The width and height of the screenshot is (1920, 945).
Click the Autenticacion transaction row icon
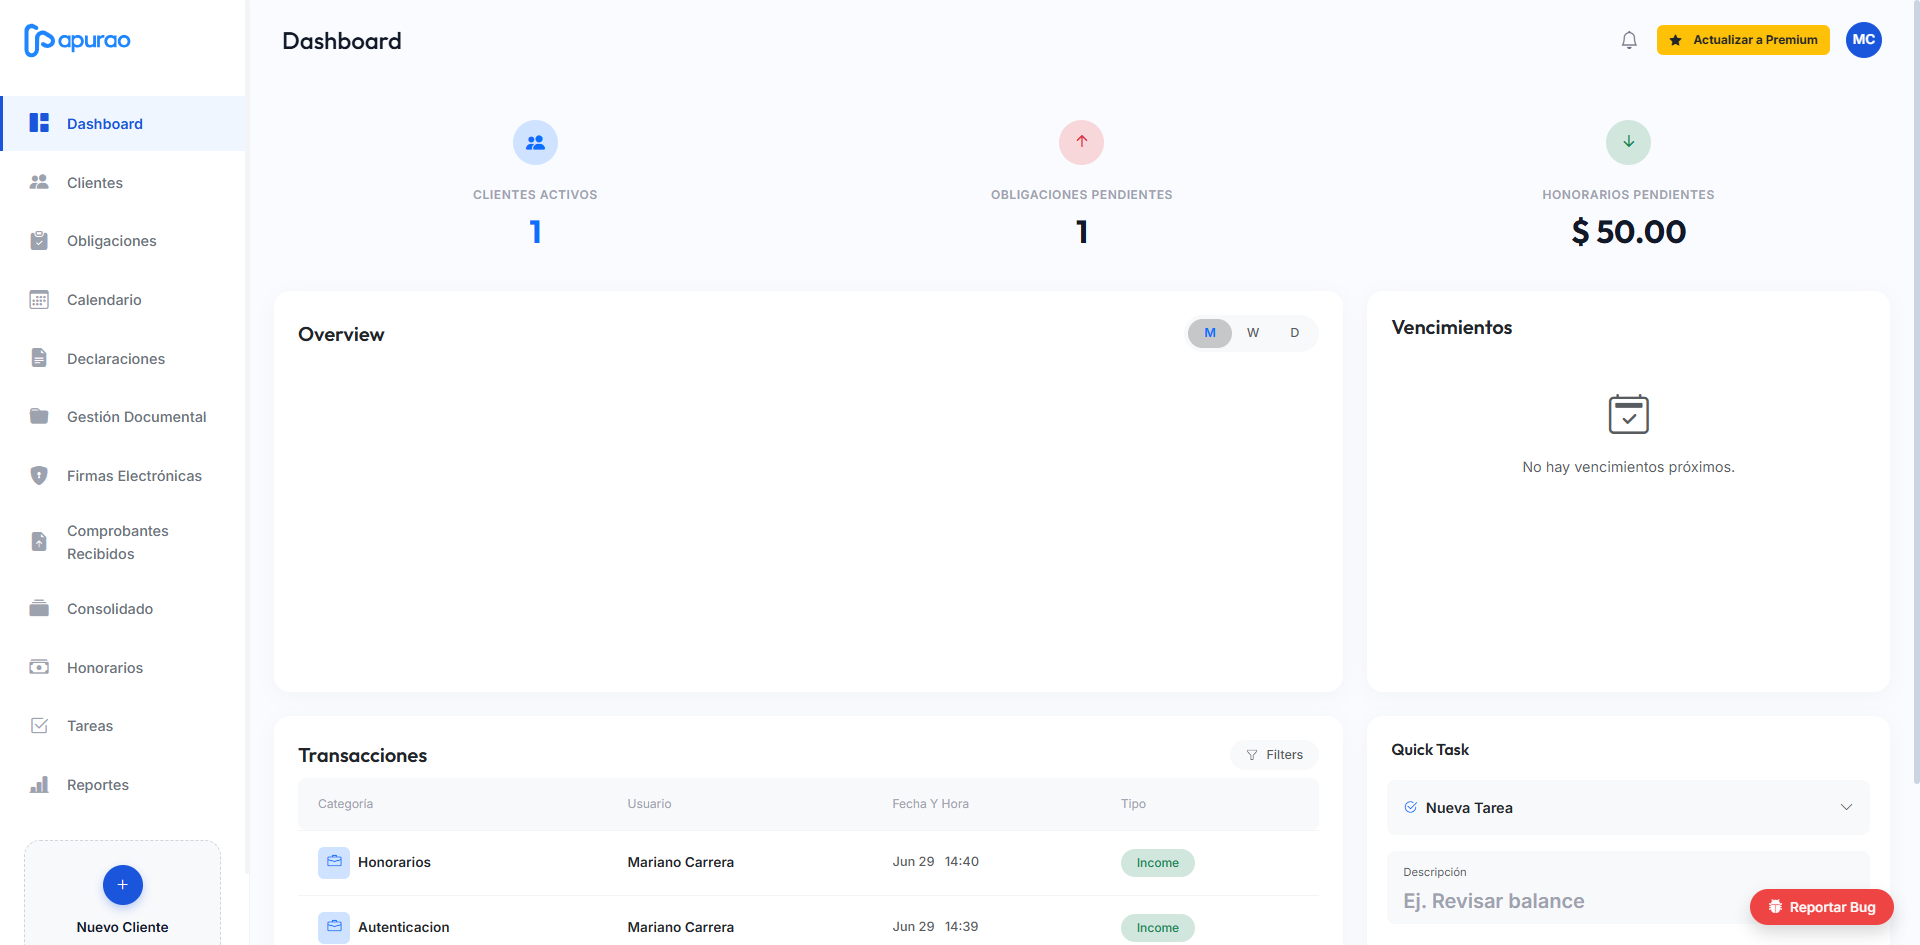tap(334, 927)
